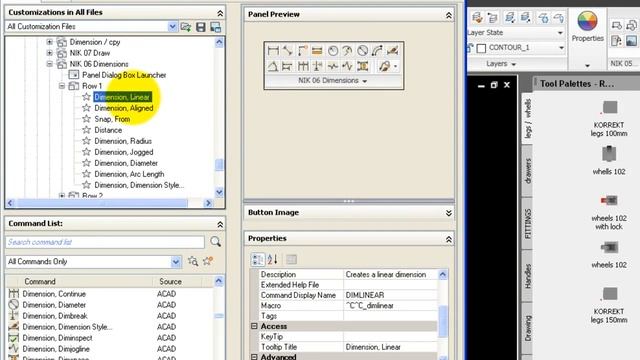Click the create new command star icon

coord(208,261)
